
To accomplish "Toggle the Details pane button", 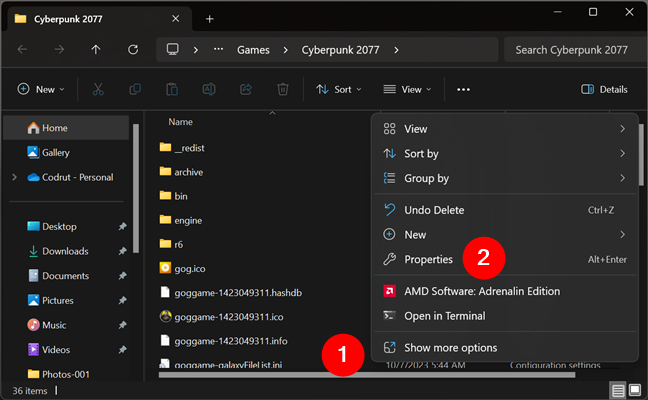I will tap(604, 89).
